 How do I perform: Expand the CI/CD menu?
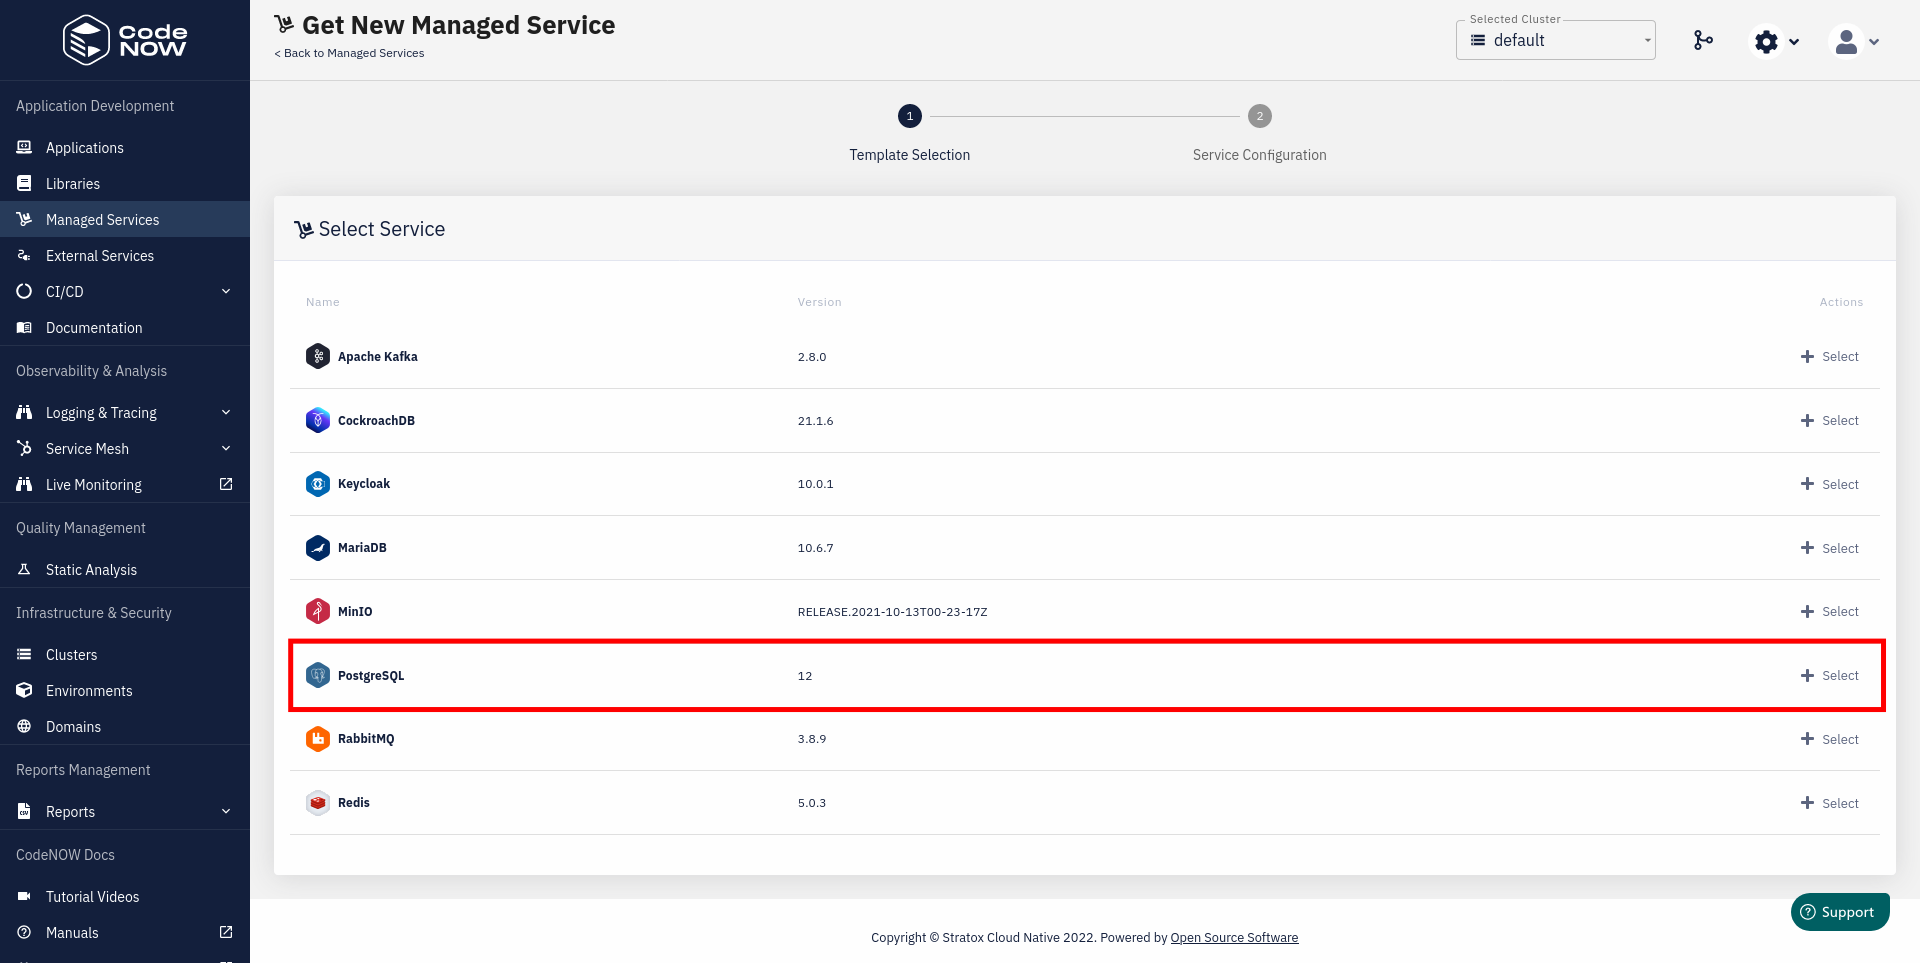pyautogui.click(x=125, y=292)
